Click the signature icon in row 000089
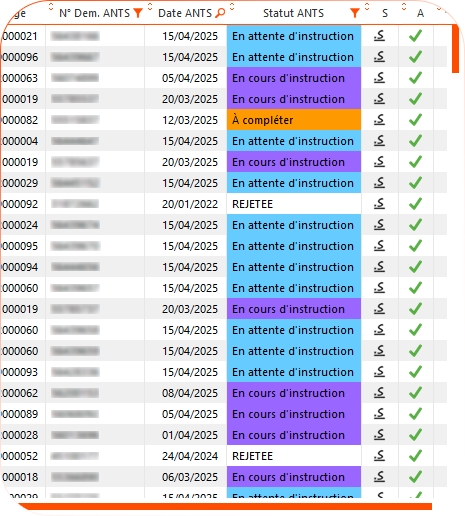Viewport: 465px width, 516px height. coord(379,414)
